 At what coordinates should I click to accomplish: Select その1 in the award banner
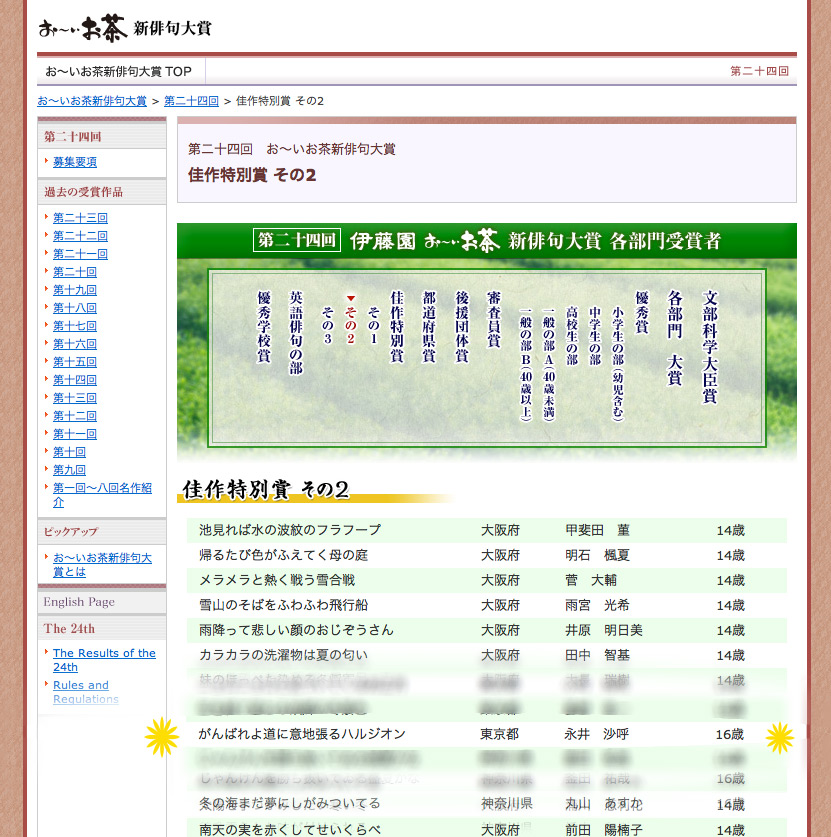pos(374,325)
